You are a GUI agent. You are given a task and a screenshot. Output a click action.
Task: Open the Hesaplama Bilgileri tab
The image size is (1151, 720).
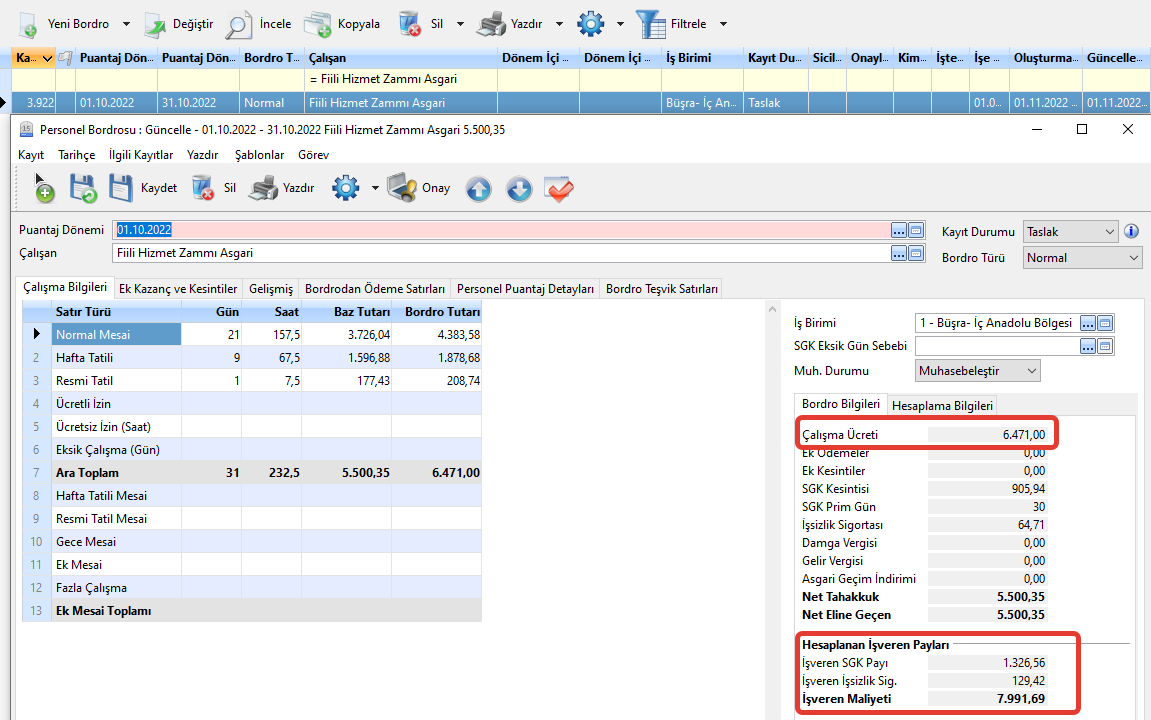pyautogui.click(x=942, y=405)
